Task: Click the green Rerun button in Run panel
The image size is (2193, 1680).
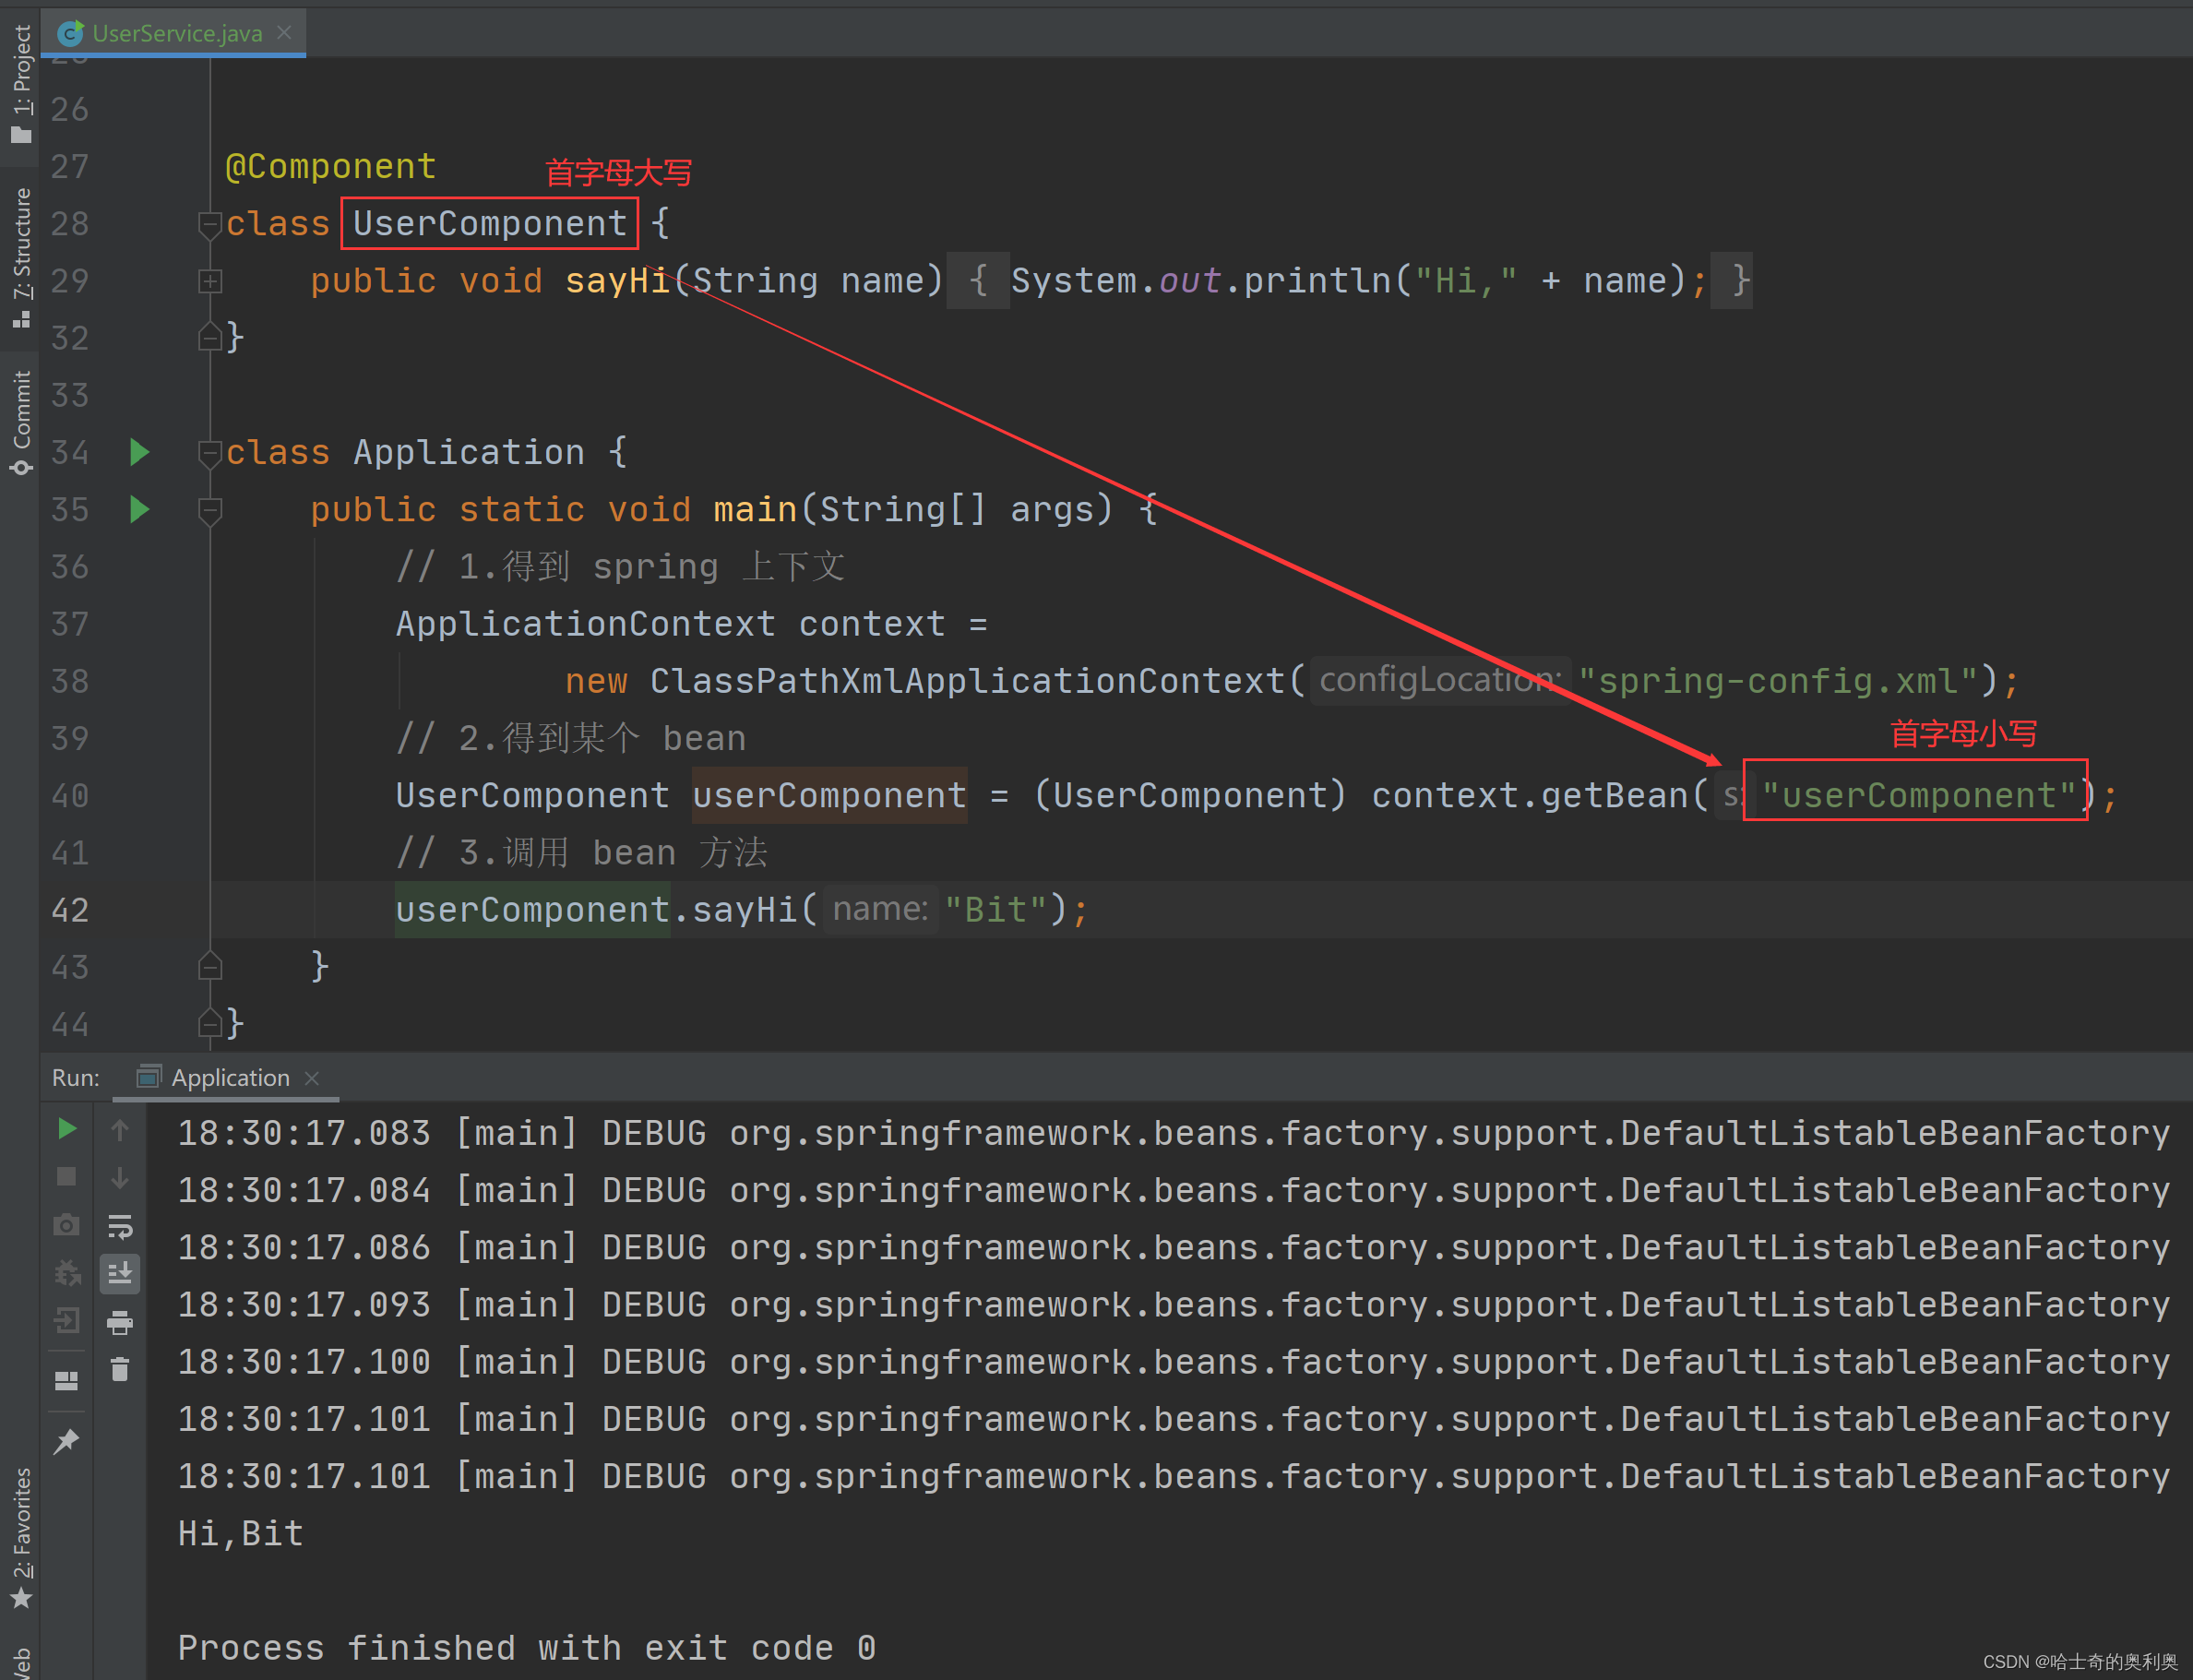Action: pyautogui.click(x=67, y=1130)
